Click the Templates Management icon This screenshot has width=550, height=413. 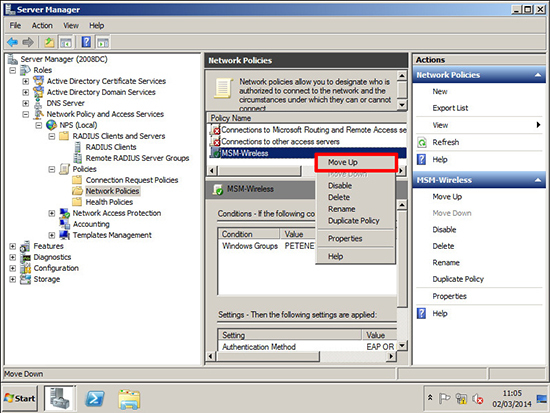click(x=64, y=235)
